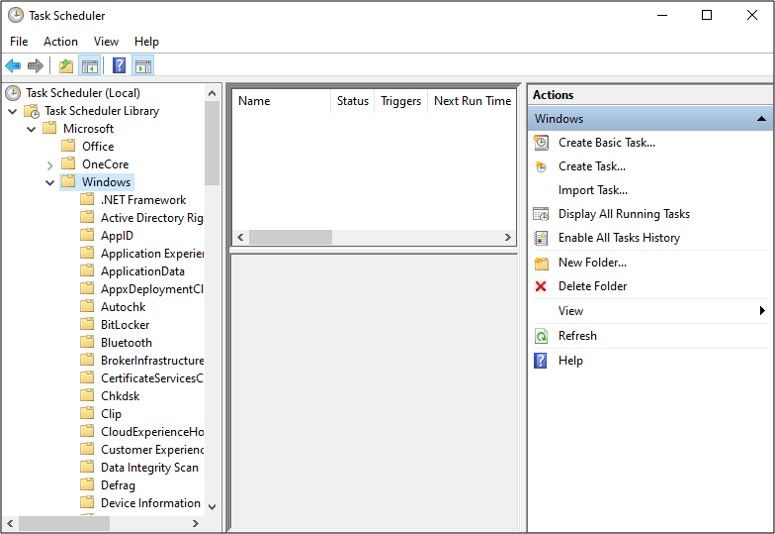775x534 pixels.
Task: Click the Help icon in Actions pane
Action: click(541, 360)
